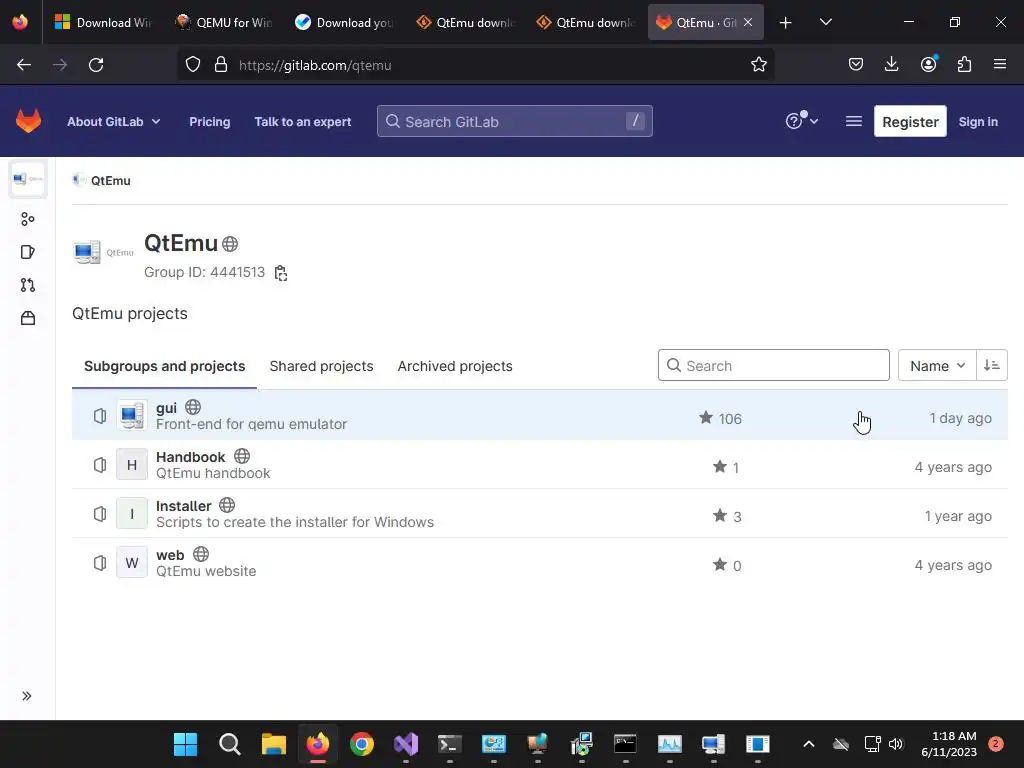Click the Sign in link

(978, 122)
